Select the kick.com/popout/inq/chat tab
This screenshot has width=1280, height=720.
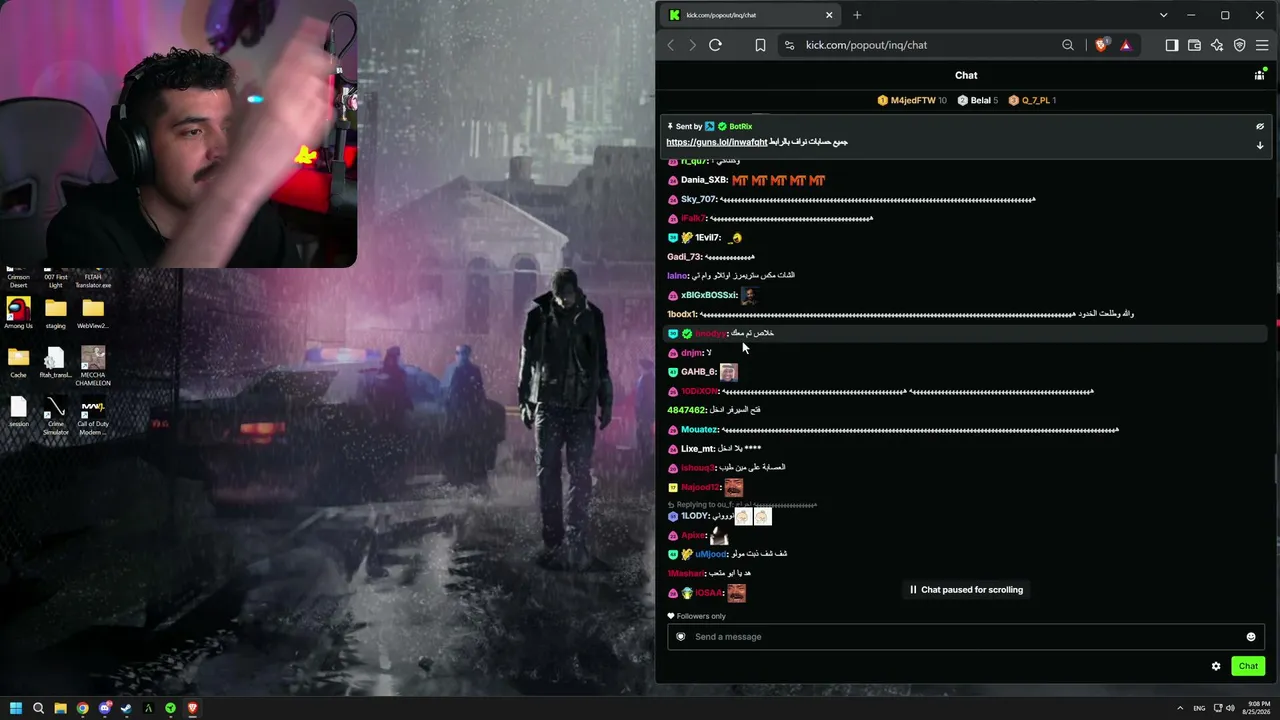752,15
